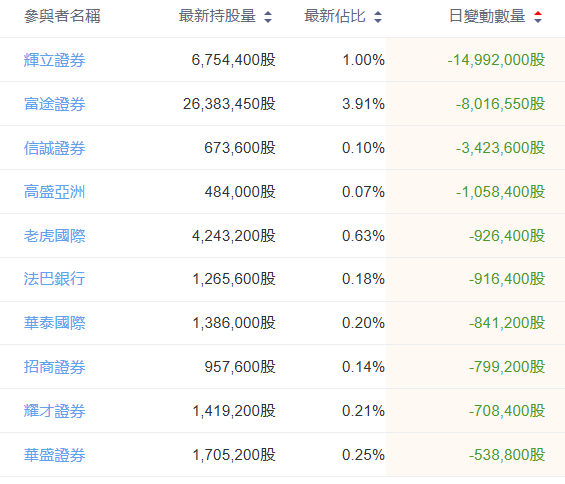Screen dimensions: 565x484
Task: Select the daily change -8,016,550股
Action: pos(501,104)
